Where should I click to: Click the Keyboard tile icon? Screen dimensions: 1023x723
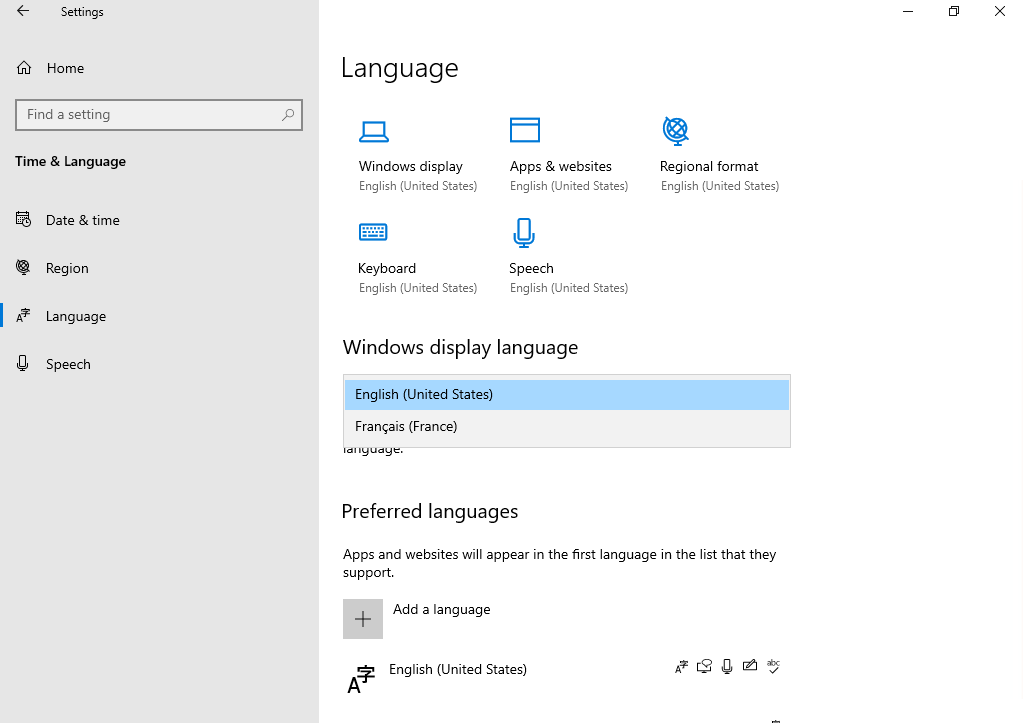coord(373,232)
